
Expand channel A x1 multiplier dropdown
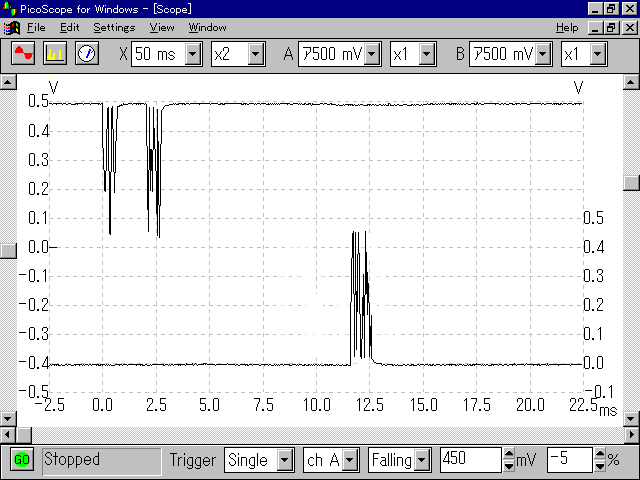pos(427,54)
